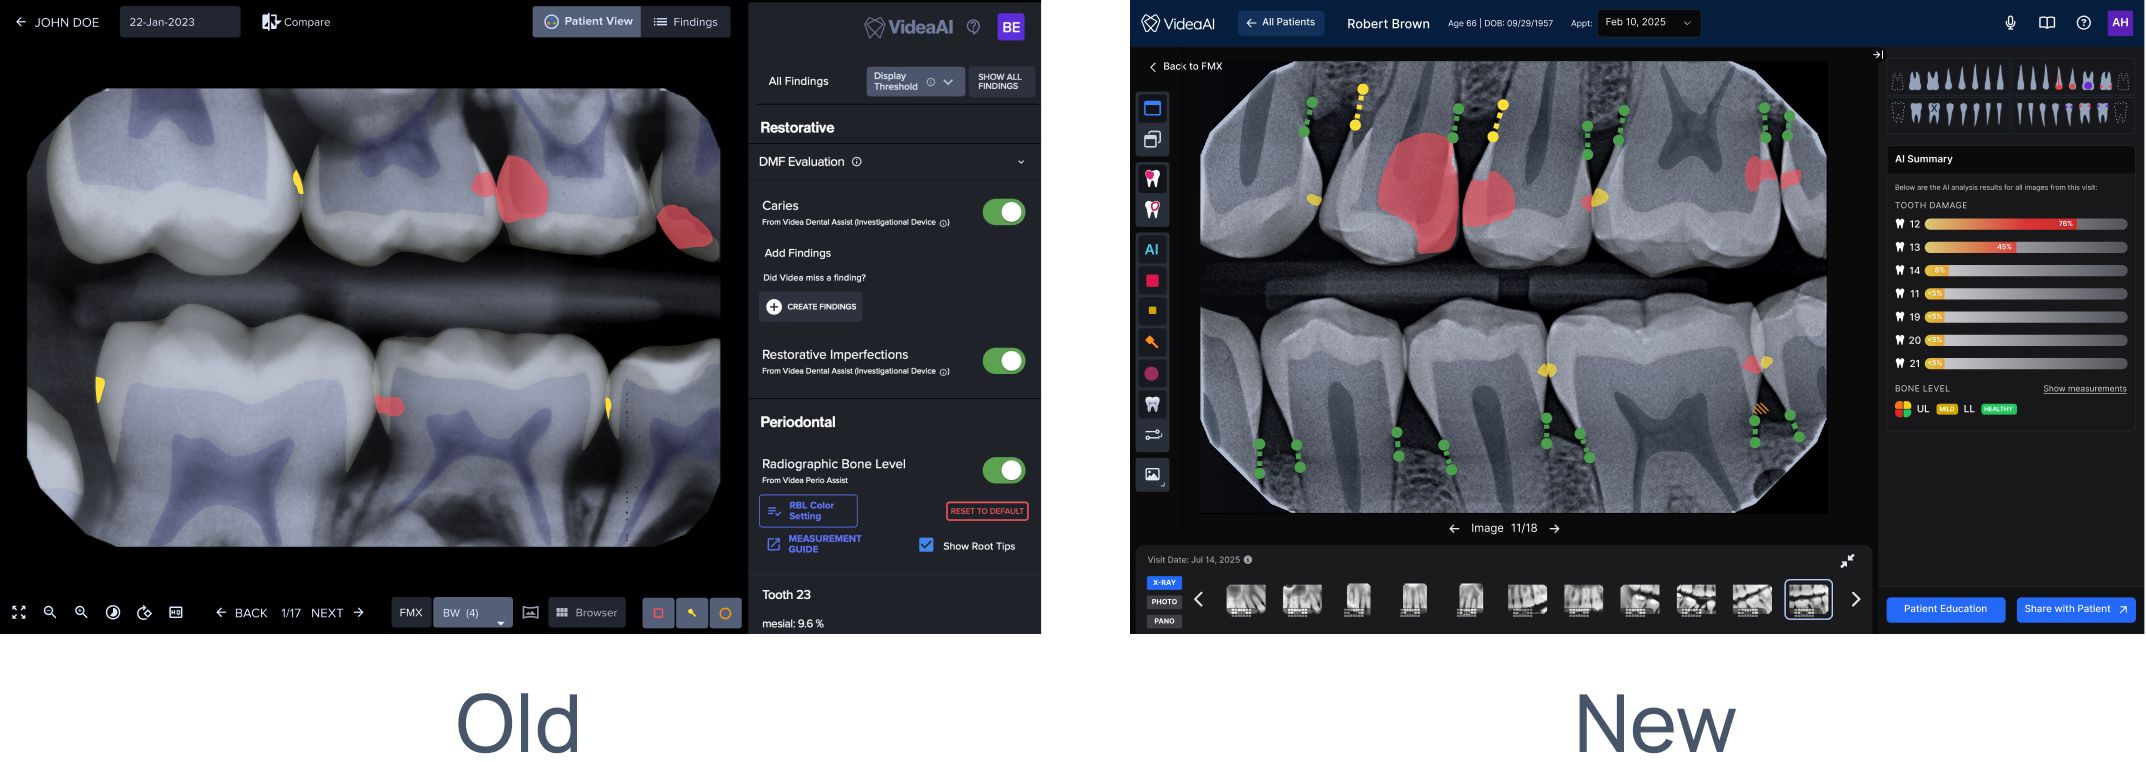Collapse the thumbnail strip with the shrink icon
The height and width of the screenshot is (762, 2146).
[x=1847, y=561]
